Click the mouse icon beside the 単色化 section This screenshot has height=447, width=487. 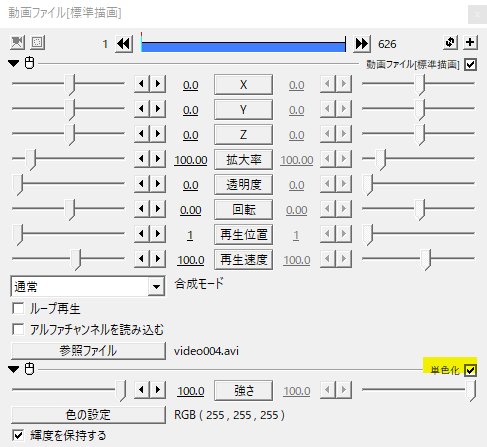(x=30, y=369)
